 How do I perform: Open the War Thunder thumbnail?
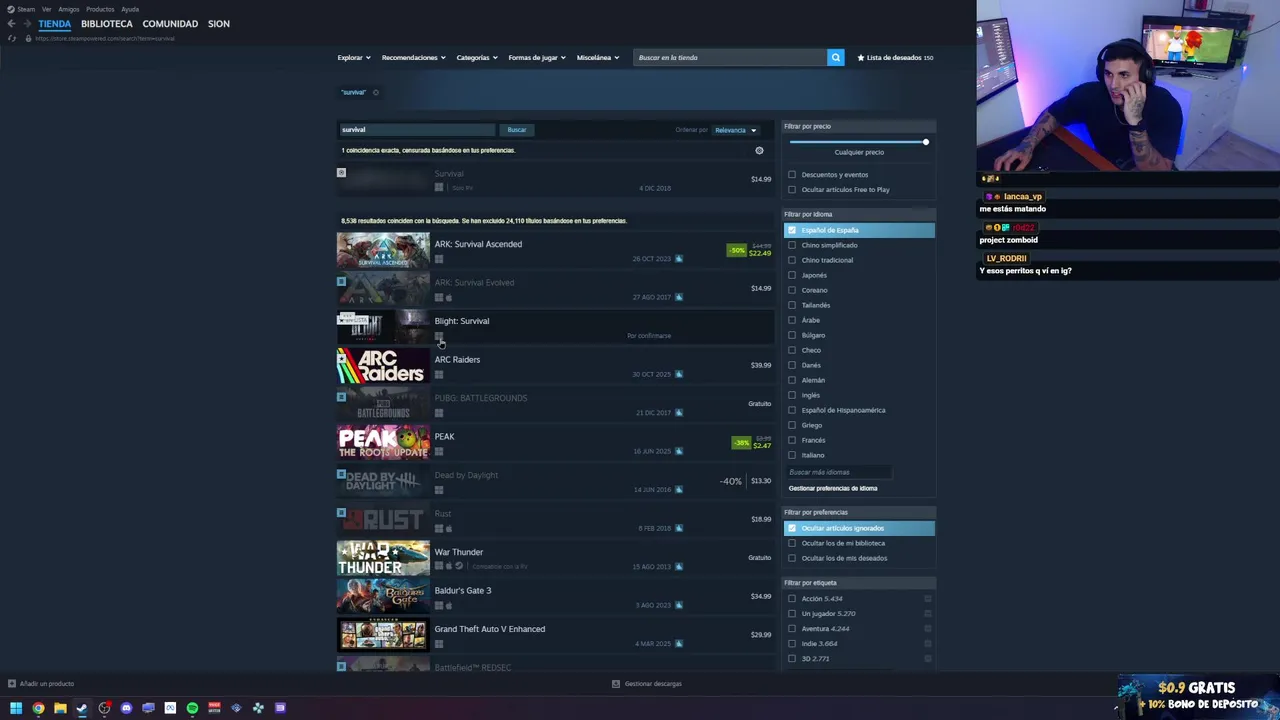pos(383,558)
